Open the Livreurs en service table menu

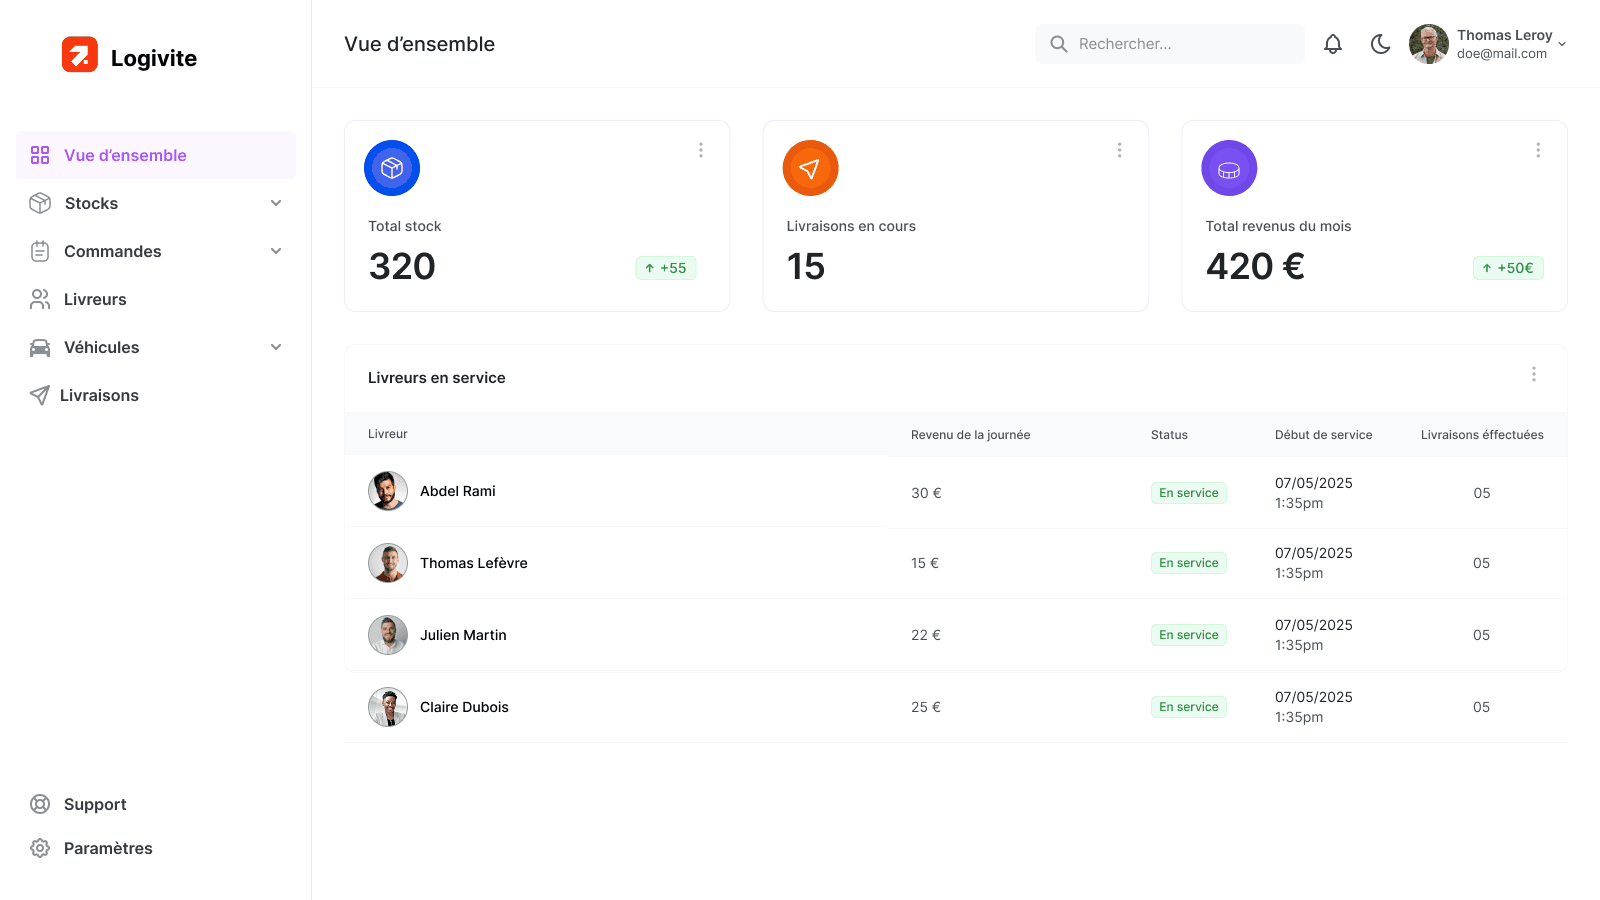[x=1534, y=374]
